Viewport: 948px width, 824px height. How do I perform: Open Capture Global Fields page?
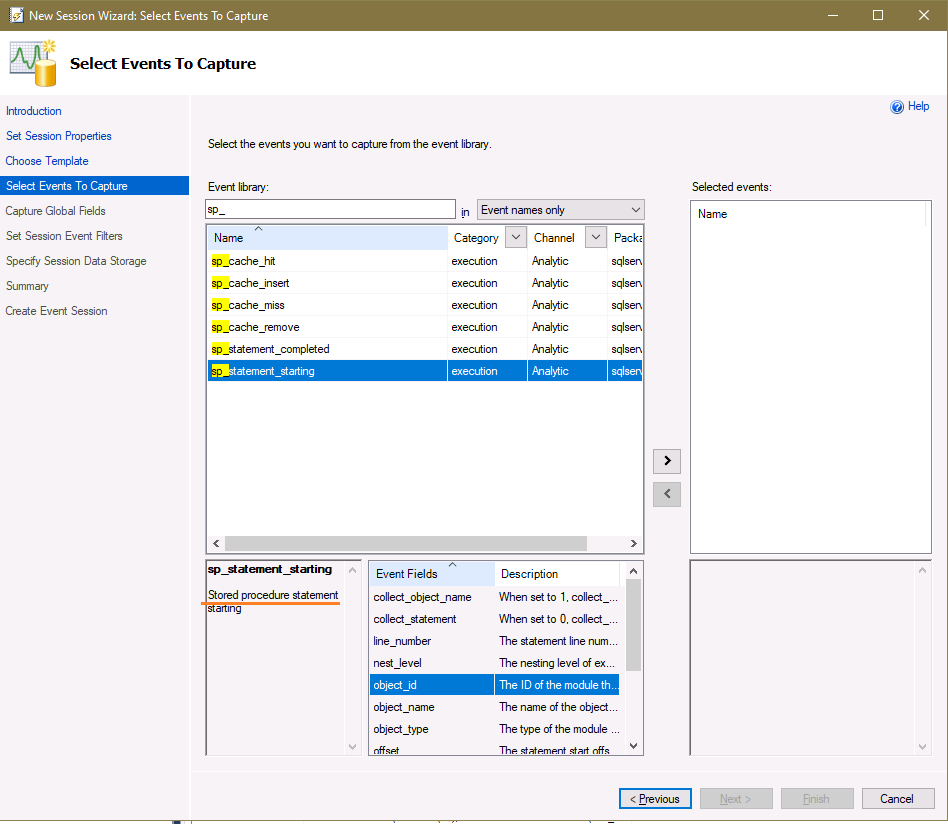tap(56, 211)
